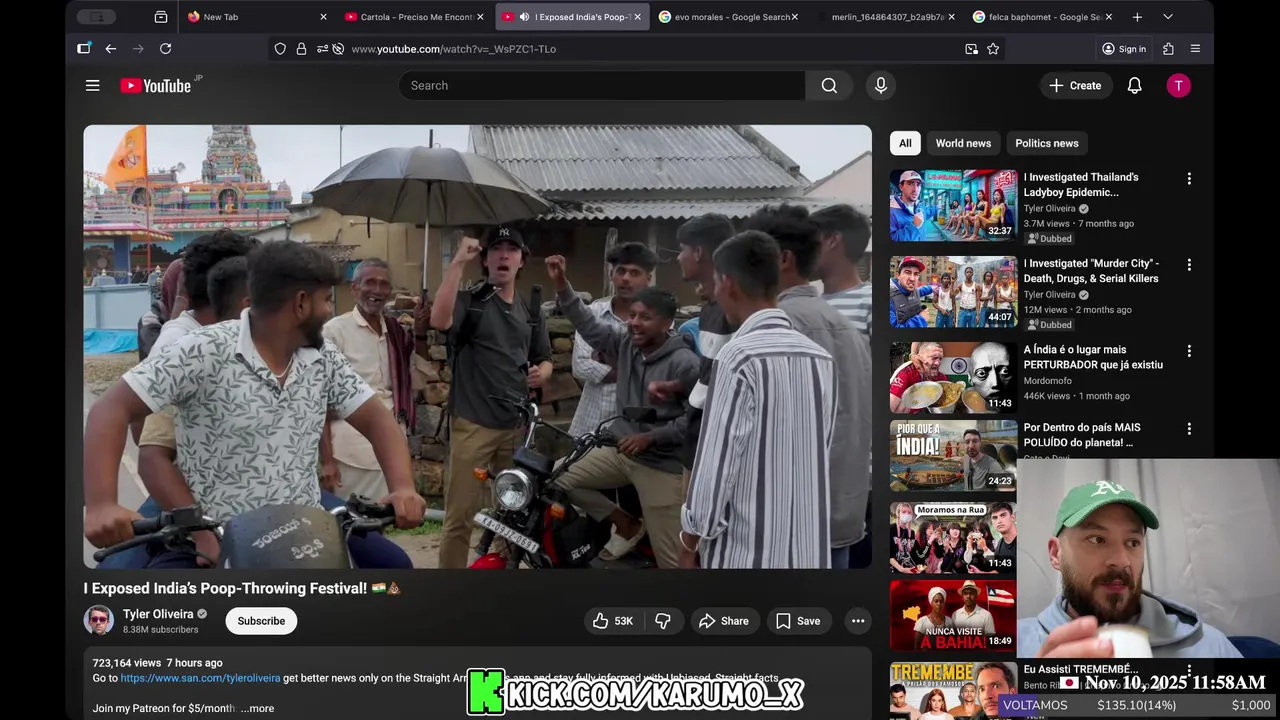
Task: Click the main video player to pause
Action: point(477,346)
